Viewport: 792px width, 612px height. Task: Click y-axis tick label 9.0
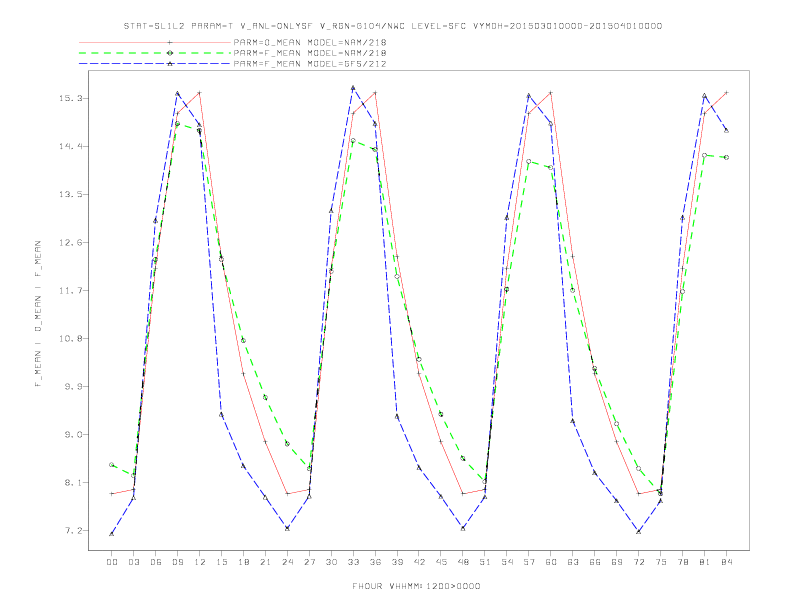tap(73, 434)
